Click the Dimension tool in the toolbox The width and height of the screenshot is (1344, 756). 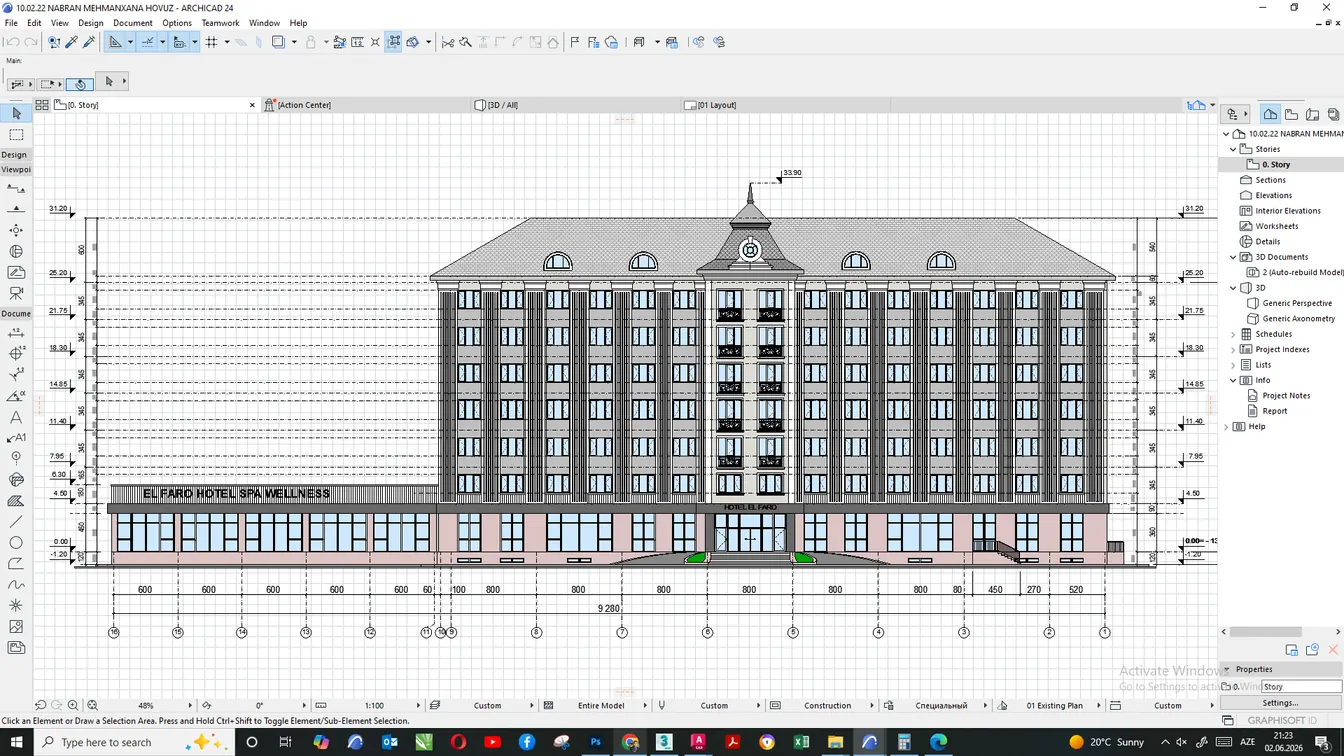pos(16,333)
